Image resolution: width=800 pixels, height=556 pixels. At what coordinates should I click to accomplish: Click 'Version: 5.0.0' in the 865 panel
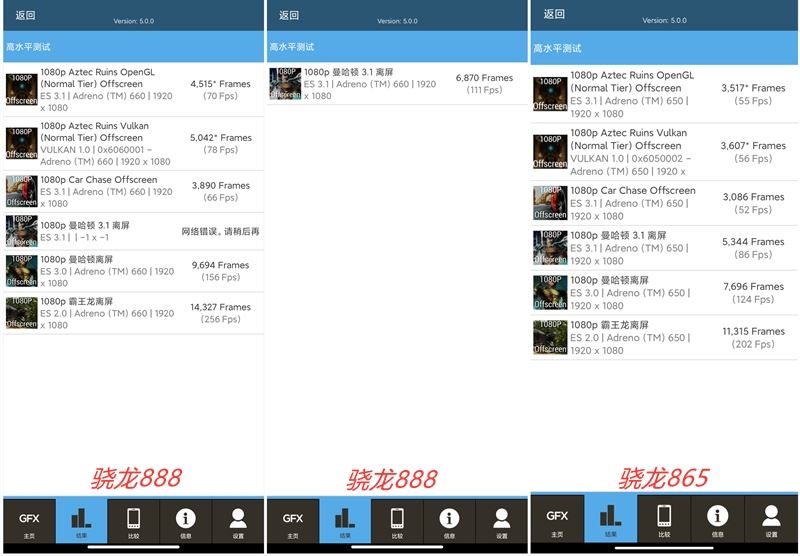pyautogui.click(x=664, y=20)
